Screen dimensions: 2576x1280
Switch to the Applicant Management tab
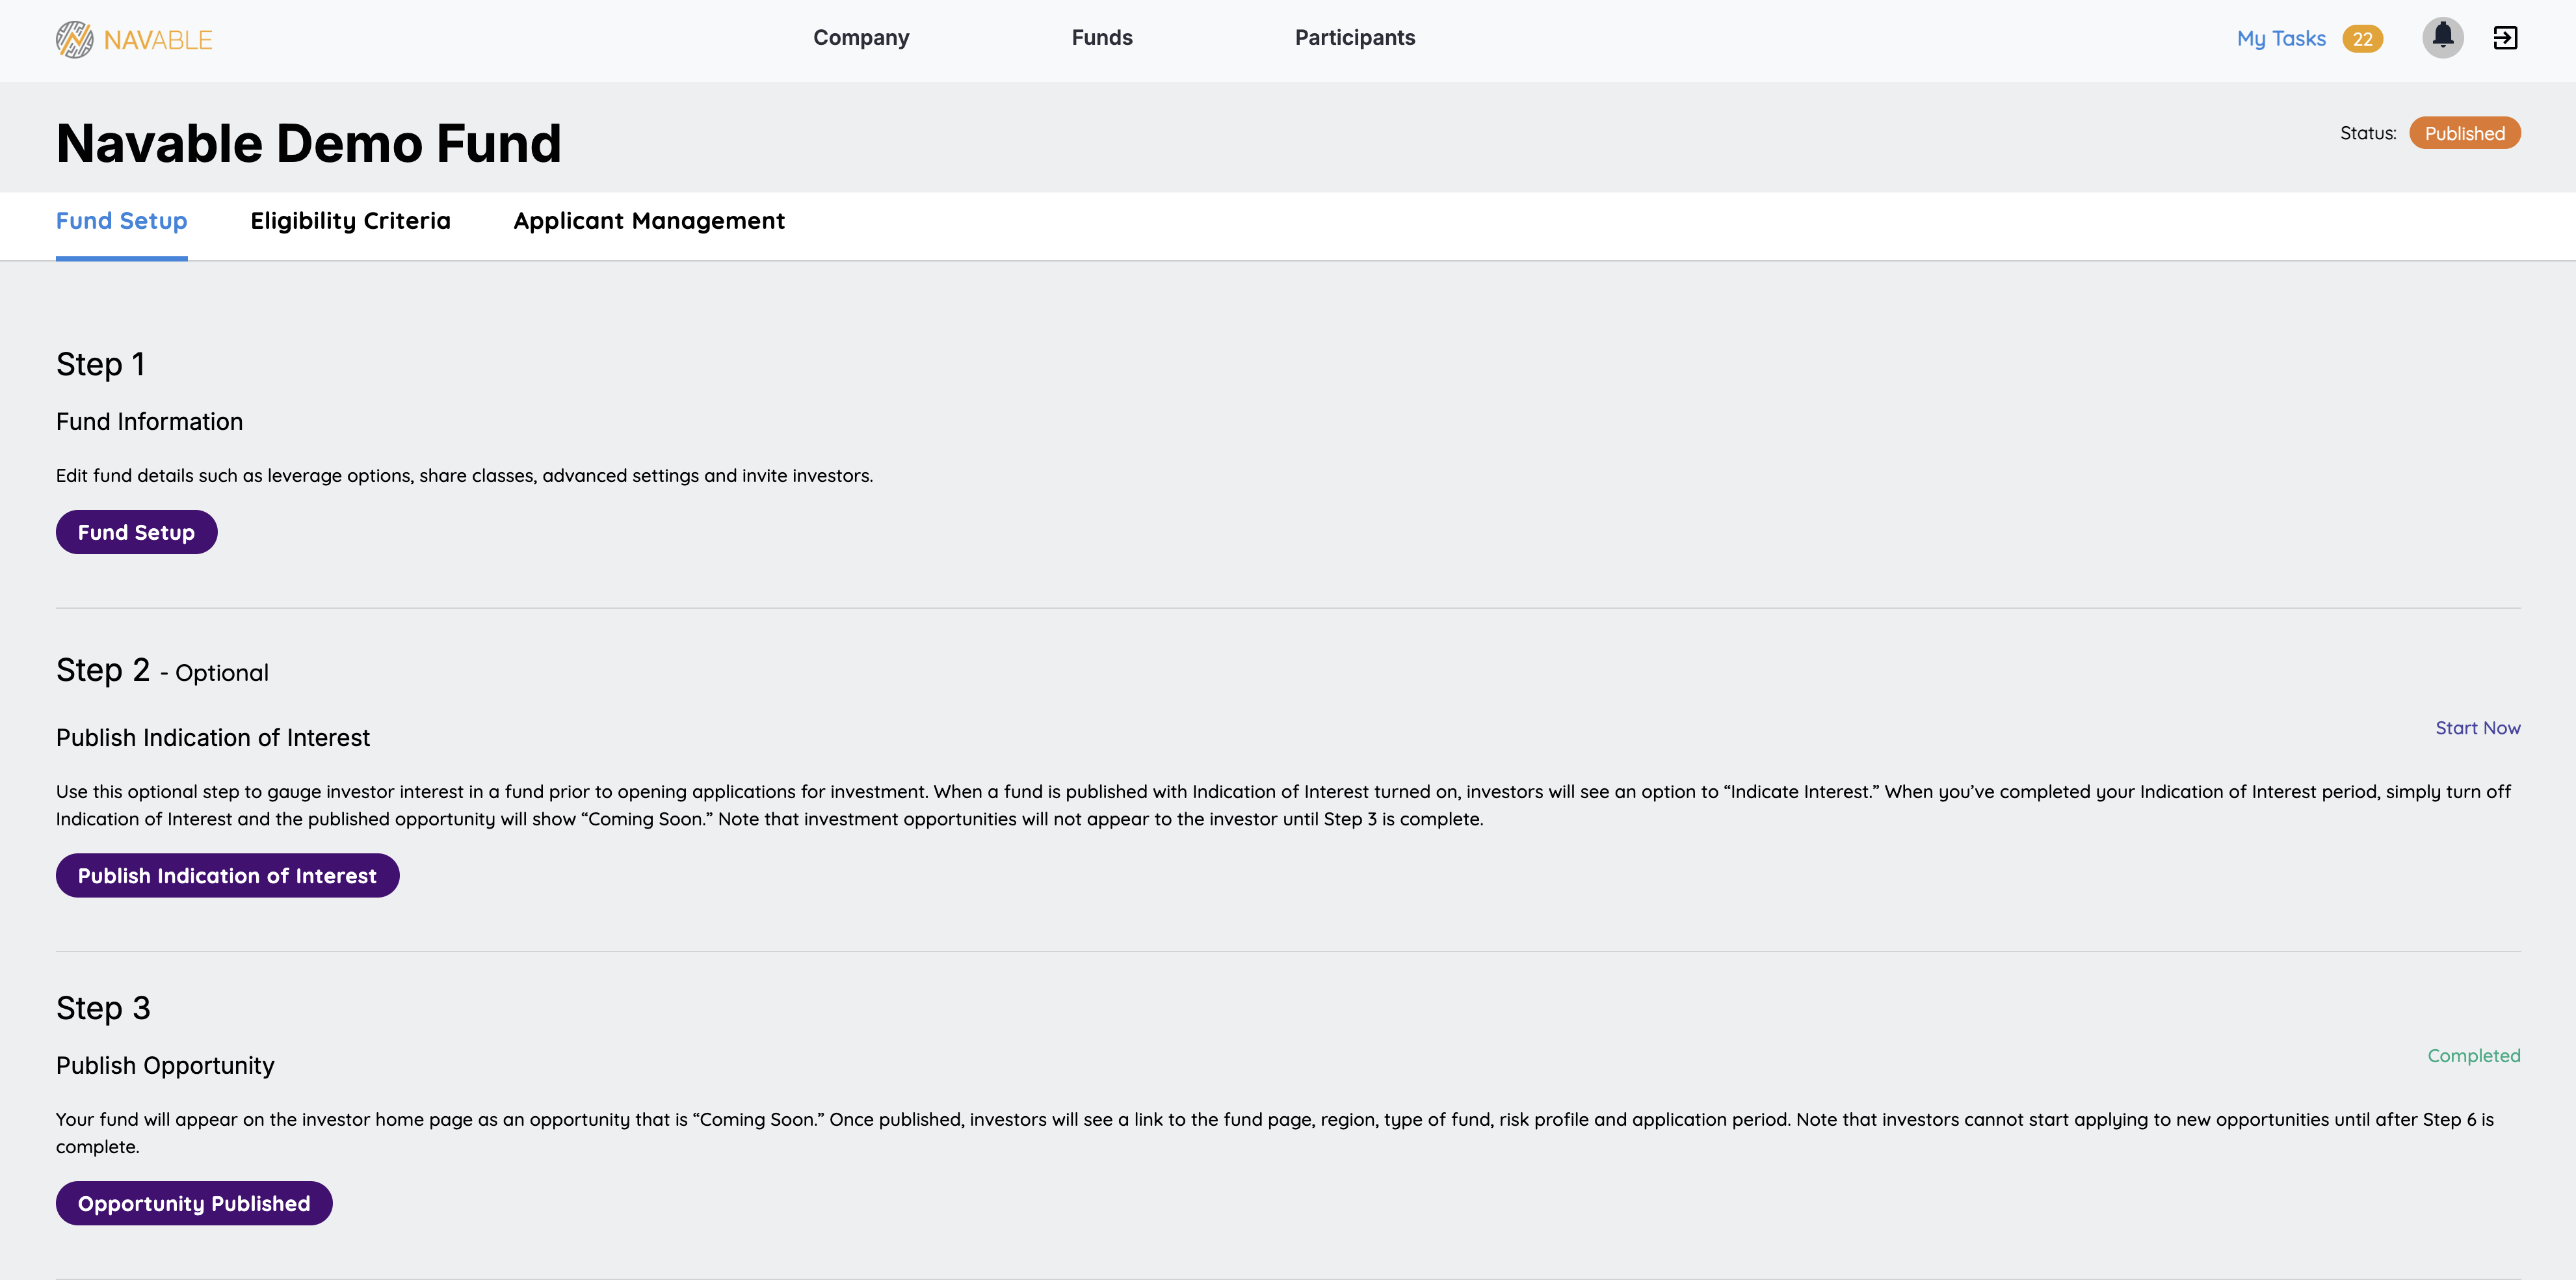(x=649, y=221)
